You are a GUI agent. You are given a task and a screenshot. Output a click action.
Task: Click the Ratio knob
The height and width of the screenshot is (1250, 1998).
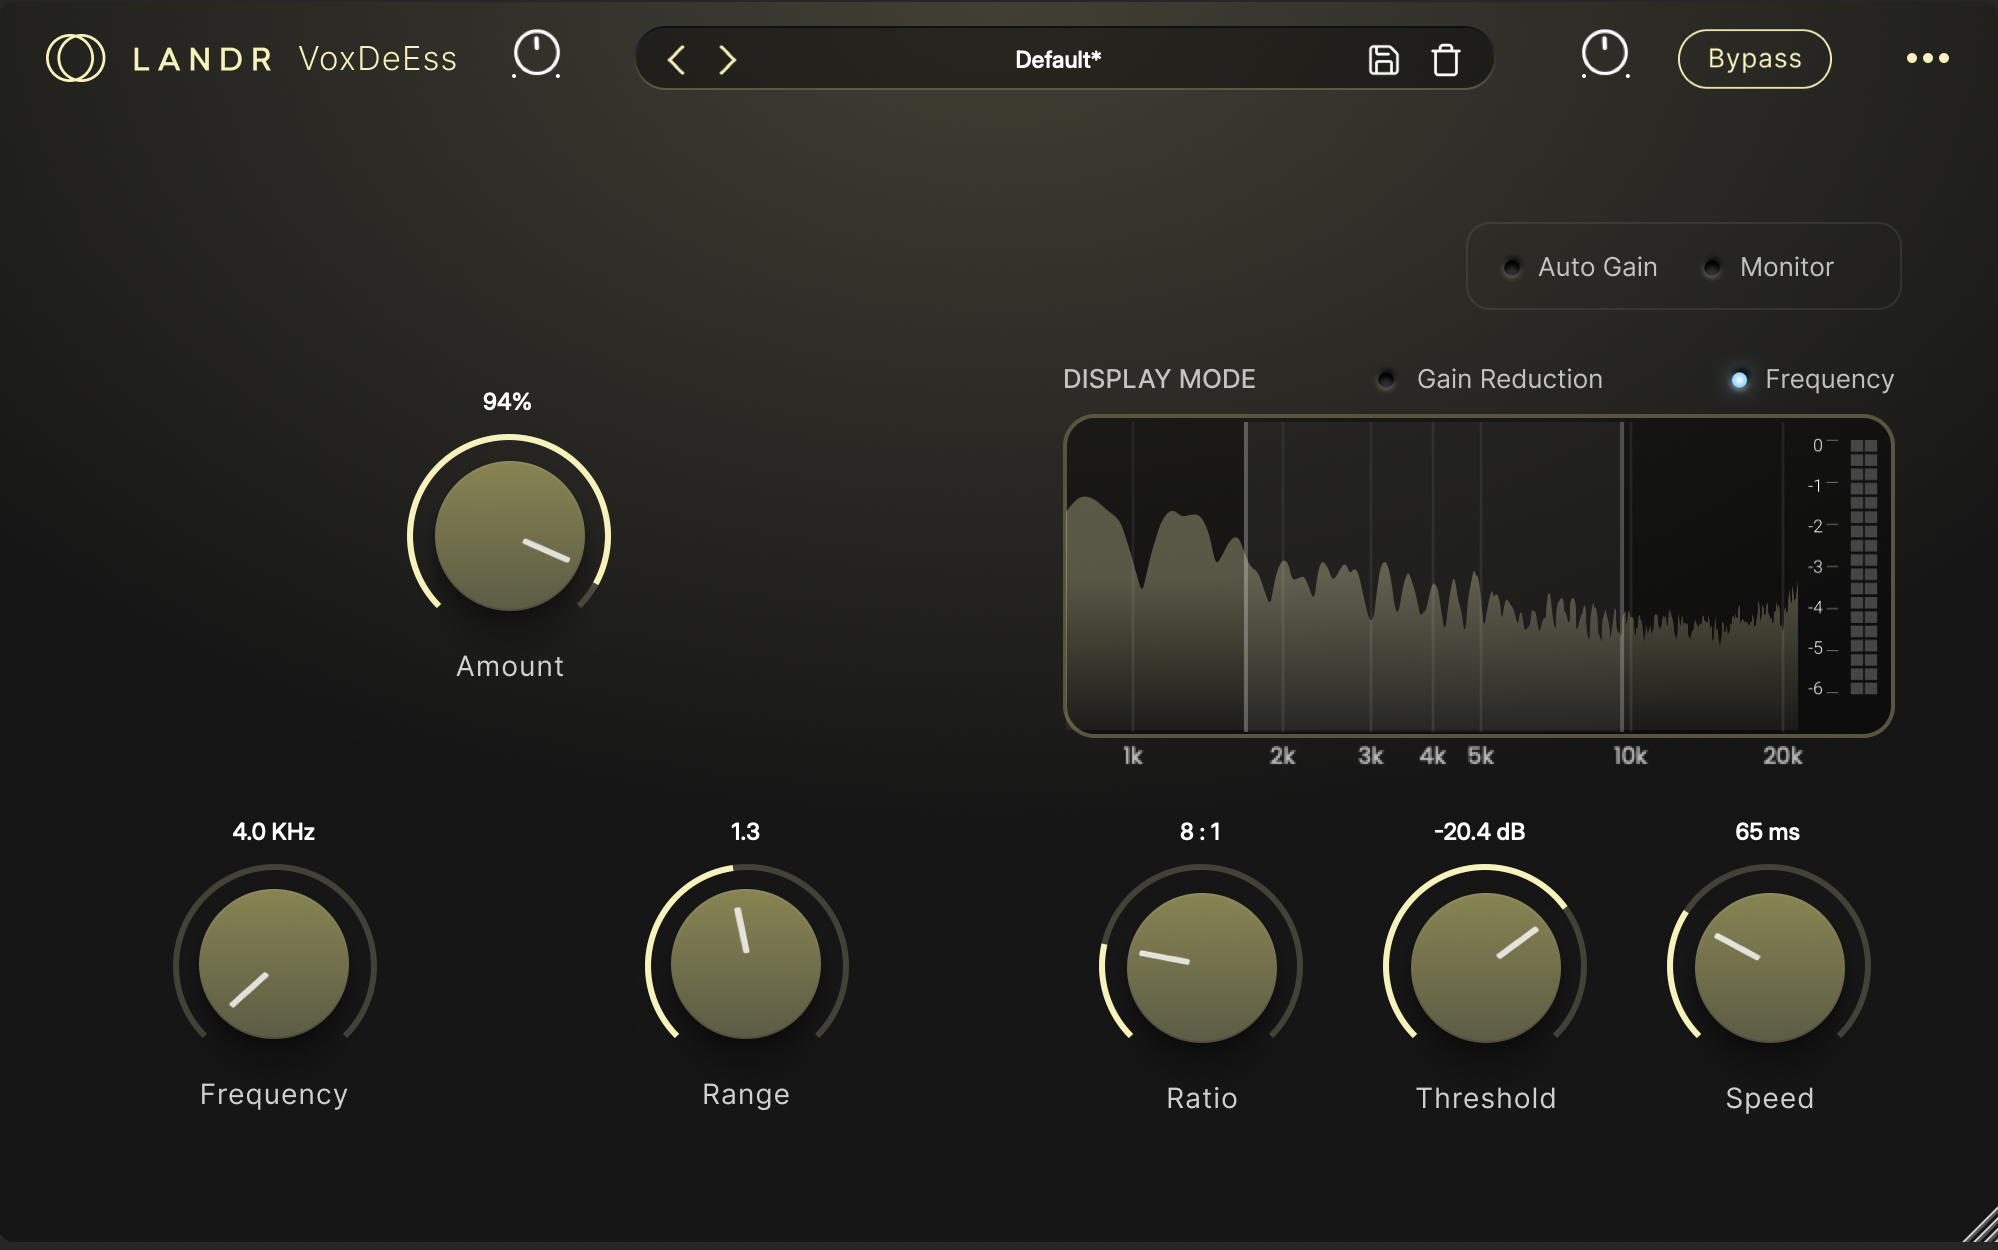pos(1201,967)
